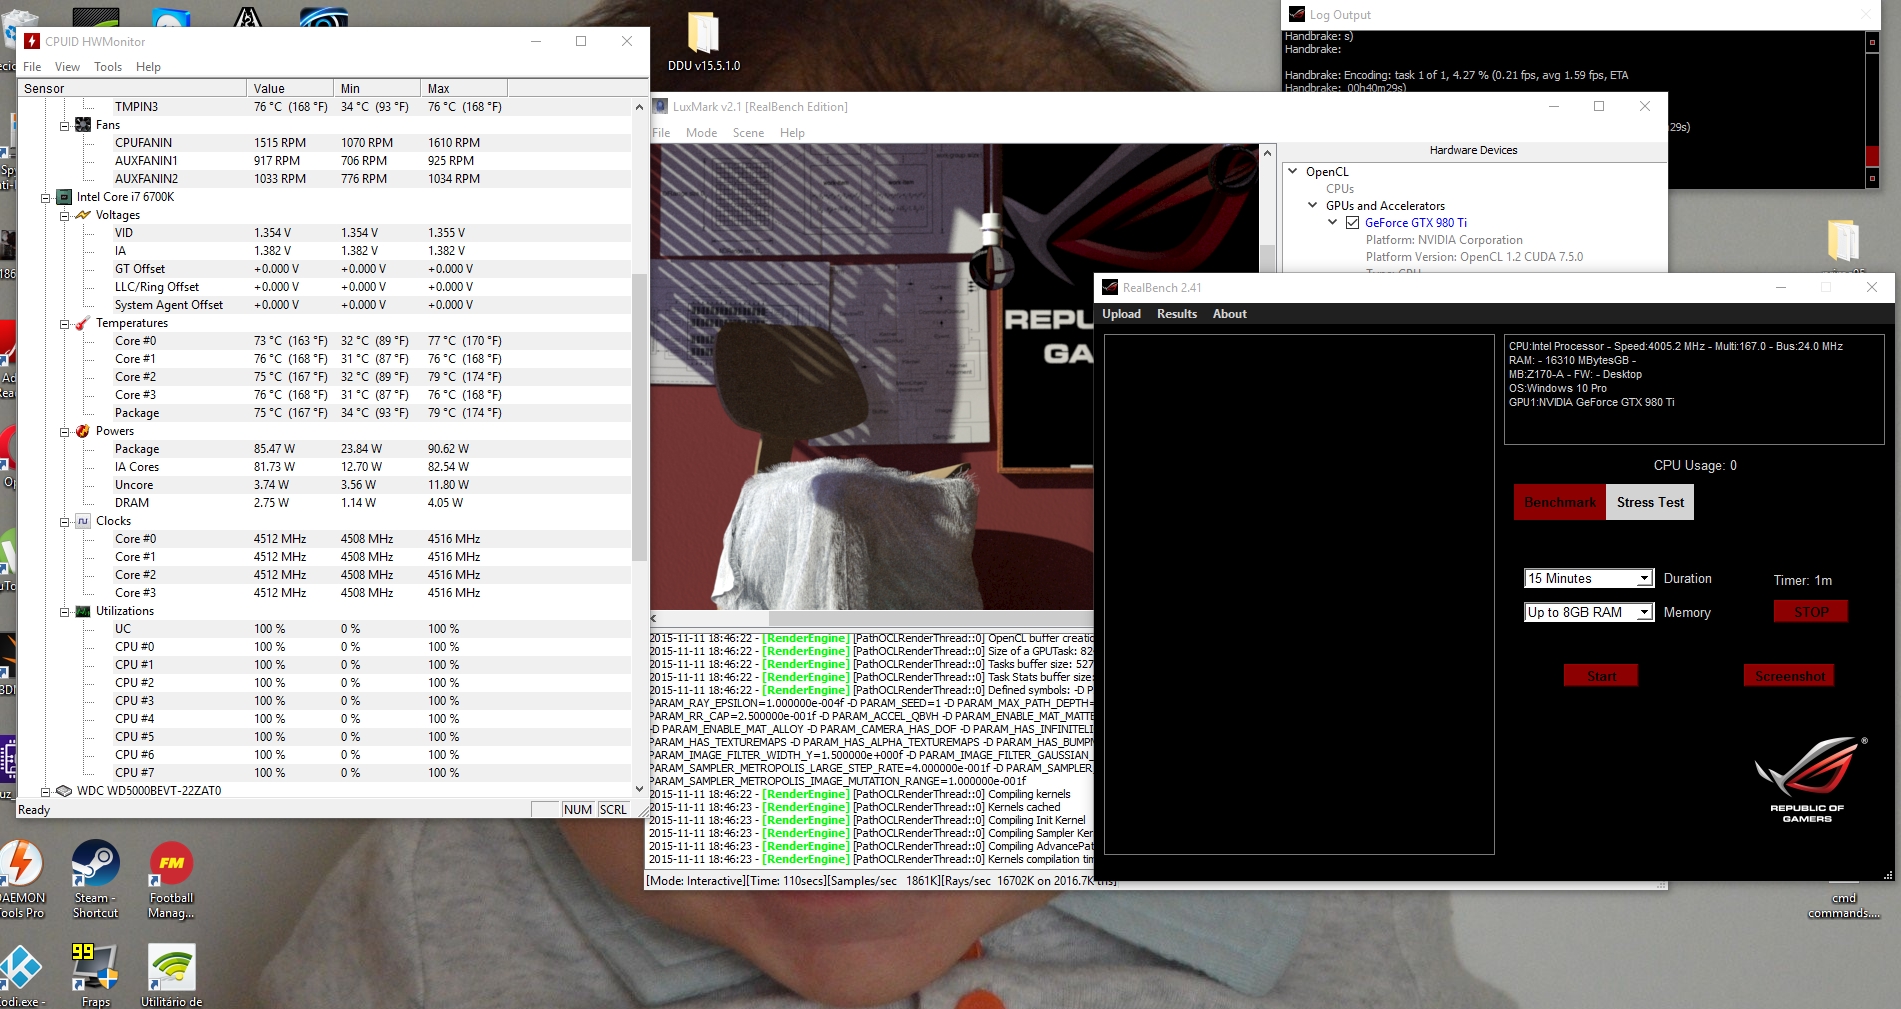Select the IA Cores power row
1901x1009 pixels.
325,467
